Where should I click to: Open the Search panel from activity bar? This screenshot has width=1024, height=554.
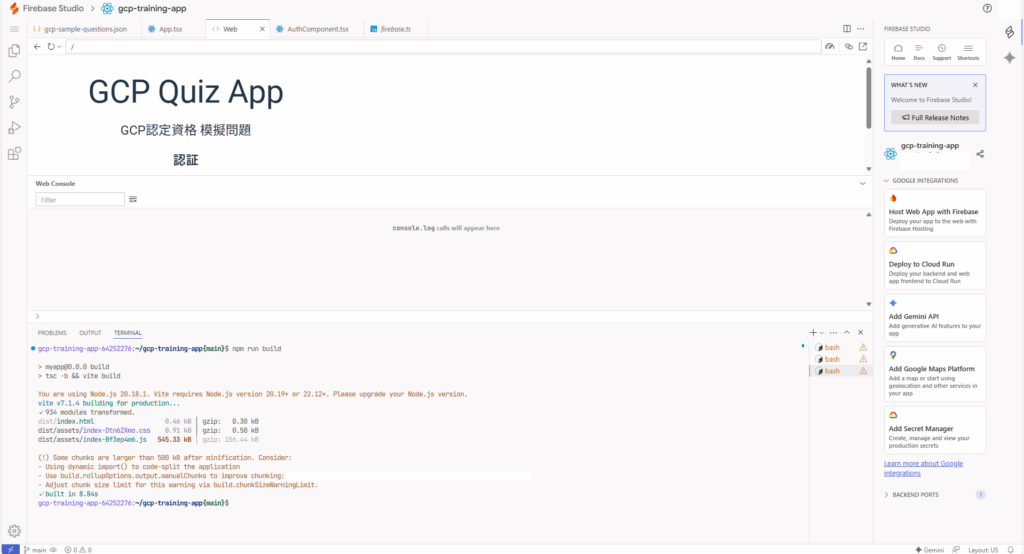pyautogui.click(x=14, y=76)
